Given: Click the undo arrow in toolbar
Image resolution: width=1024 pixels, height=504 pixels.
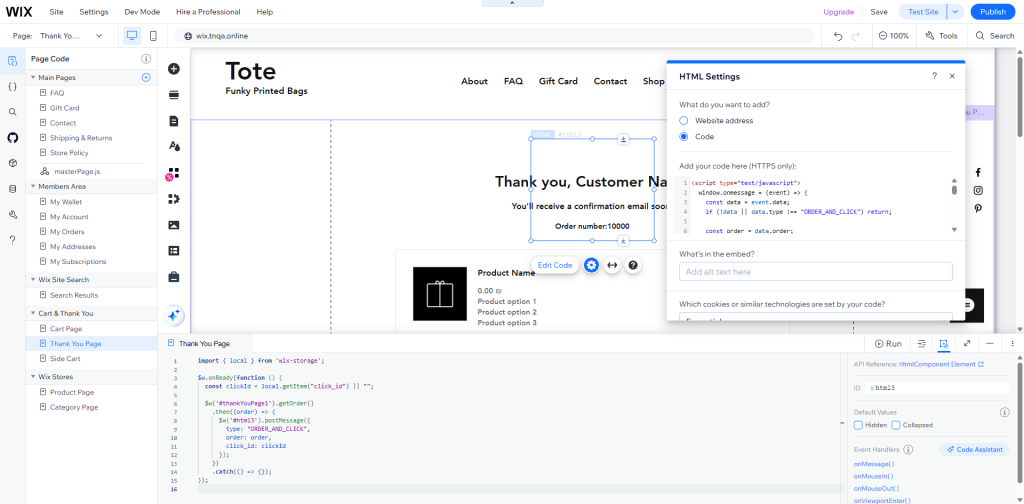Looking at the screenshot, I should click(838, 36).
